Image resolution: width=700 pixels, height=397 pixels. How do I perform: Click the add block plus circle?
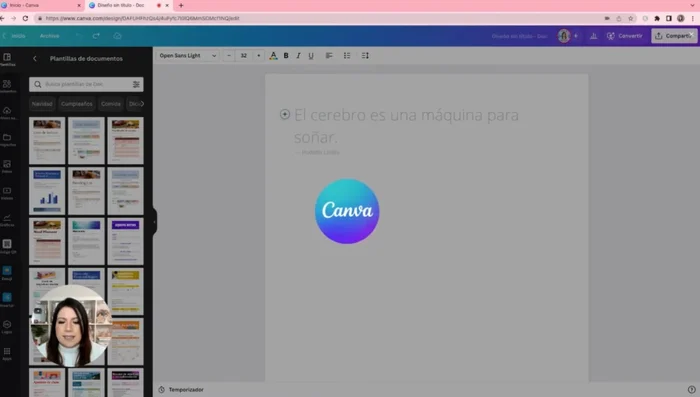click(284, 114)
